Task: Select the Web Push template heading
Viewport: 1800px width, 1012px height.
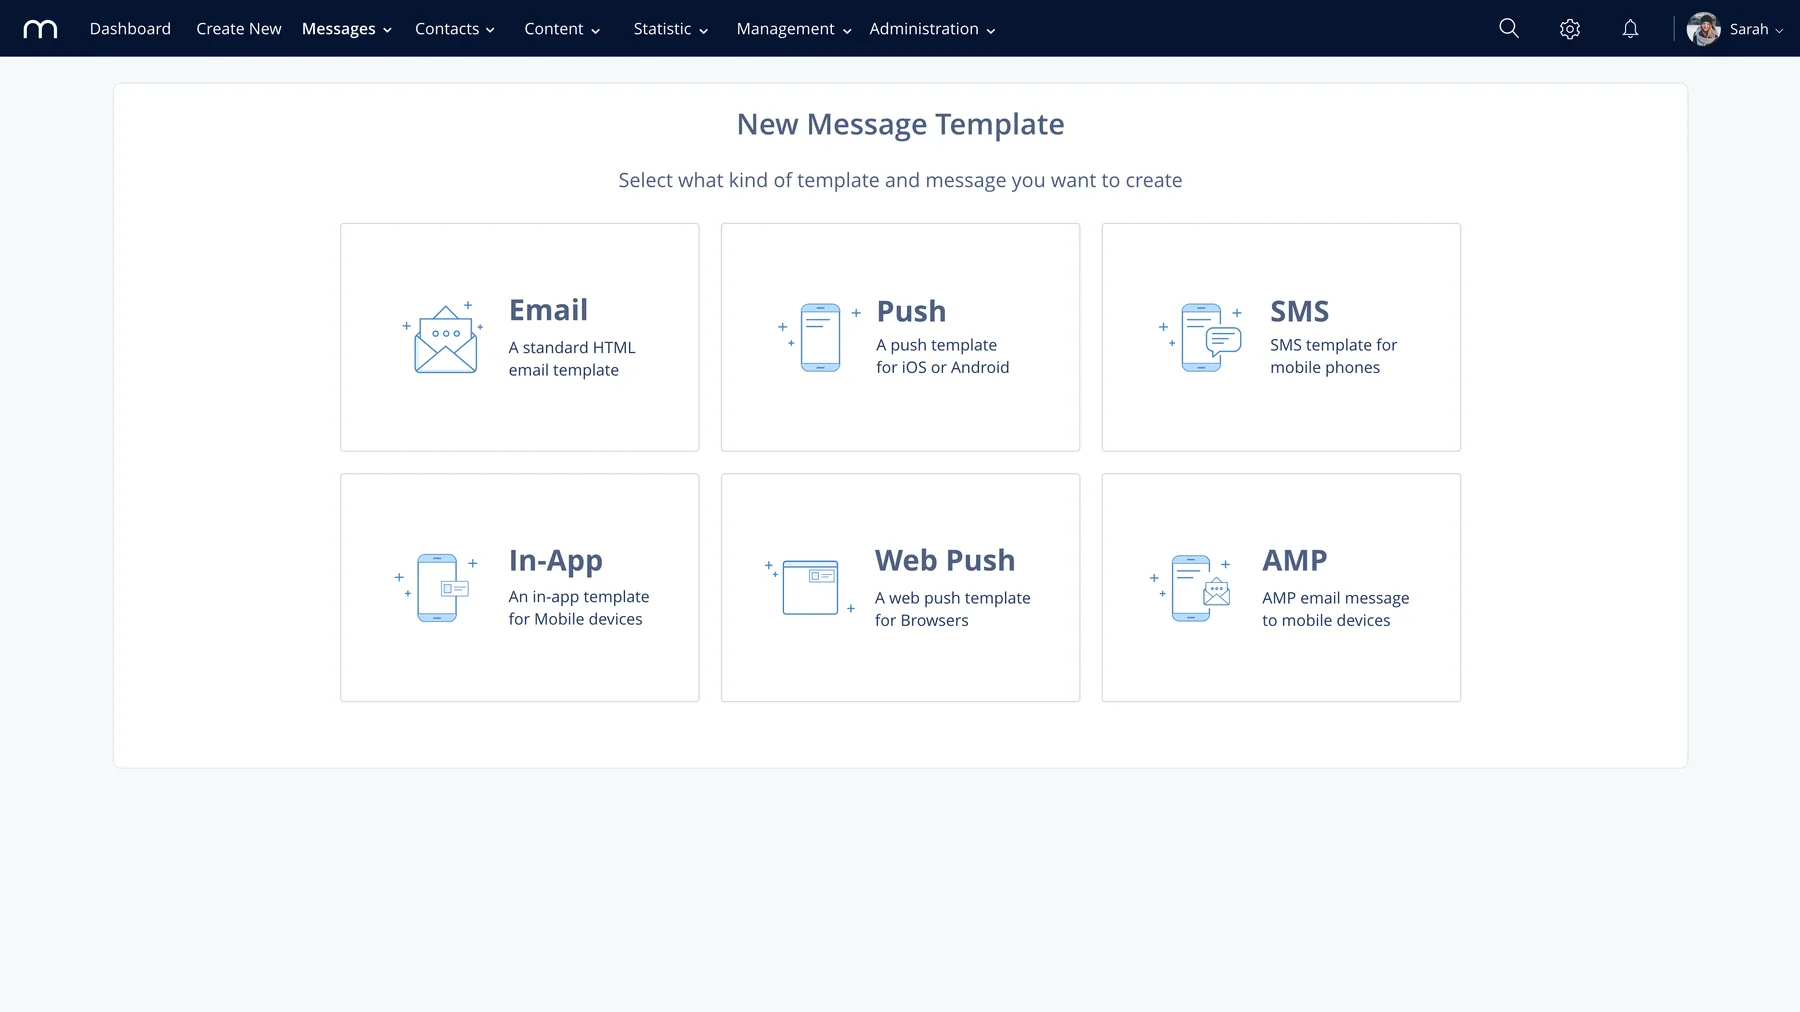Action: coord(945,560)
